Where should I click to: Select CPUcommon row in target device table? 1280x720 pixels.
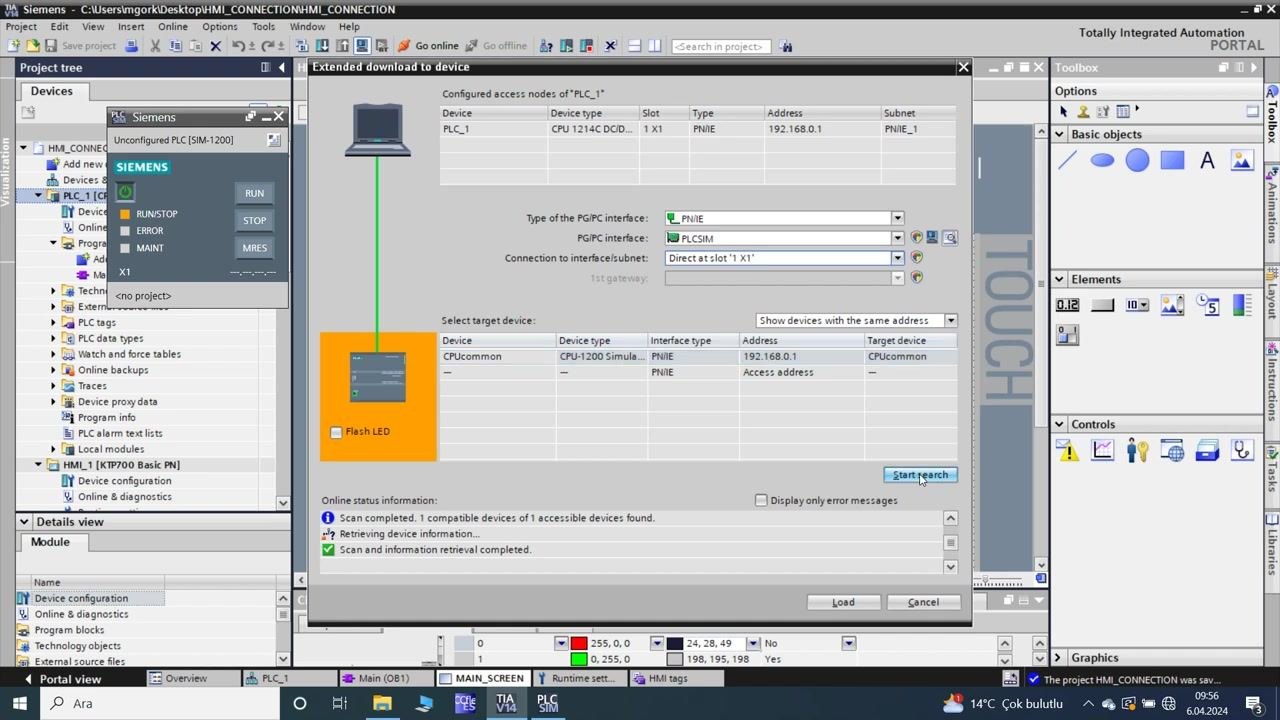(x=698, y=356)
